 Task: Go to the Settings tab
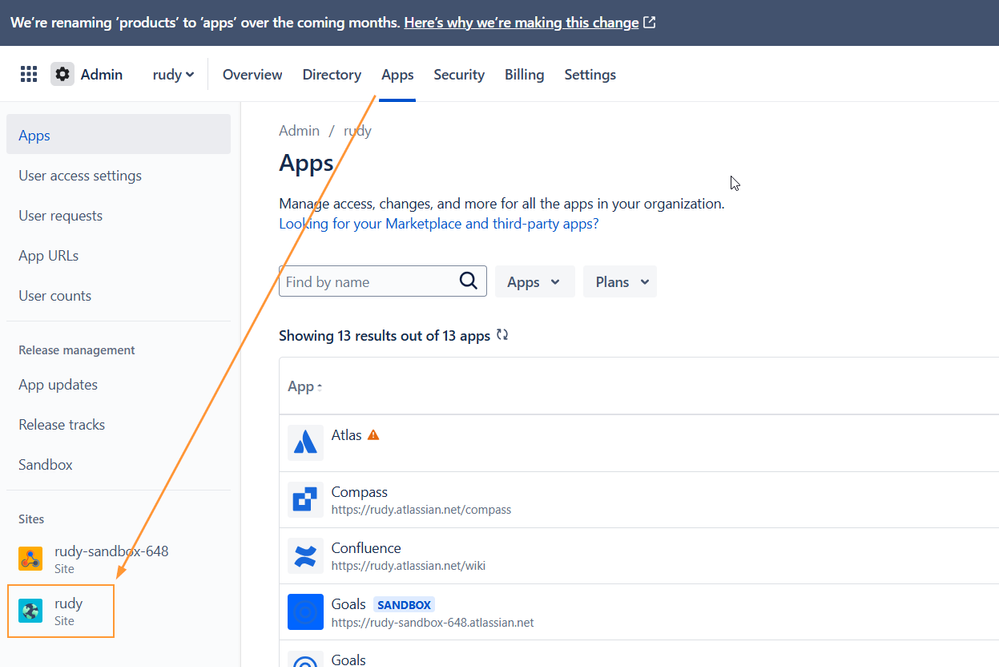pos(590,75)
